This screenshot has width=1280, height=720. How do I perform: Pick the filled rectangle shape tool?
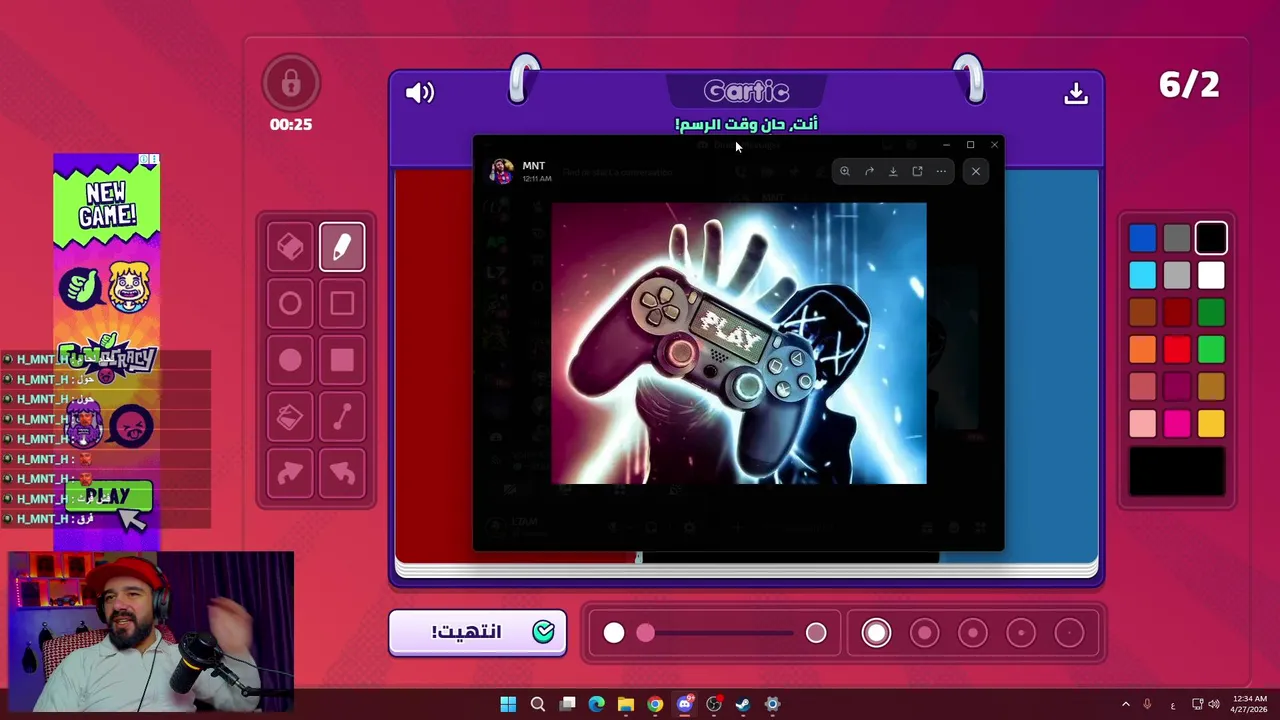coord(342,360)
